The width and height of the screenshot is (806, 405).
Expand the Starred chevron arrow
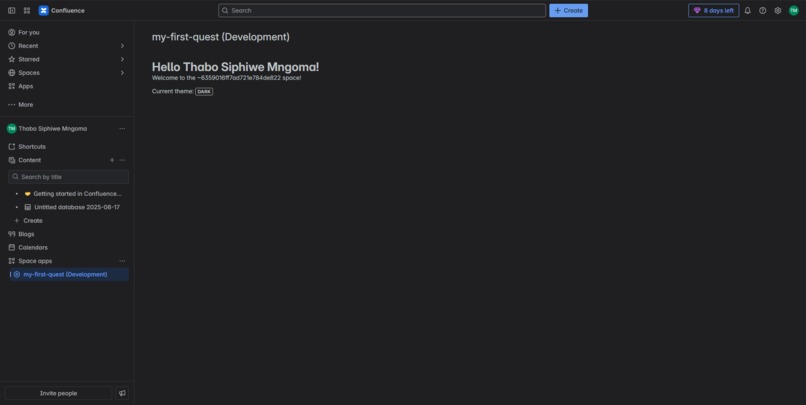coord(122,59)
